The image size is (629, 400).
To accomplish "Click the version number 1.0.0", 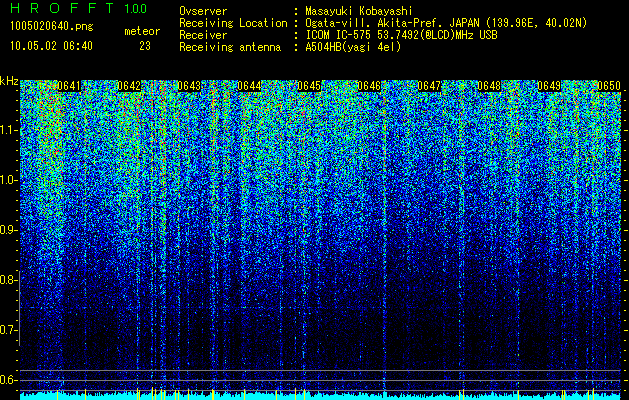I will [135, 9].
